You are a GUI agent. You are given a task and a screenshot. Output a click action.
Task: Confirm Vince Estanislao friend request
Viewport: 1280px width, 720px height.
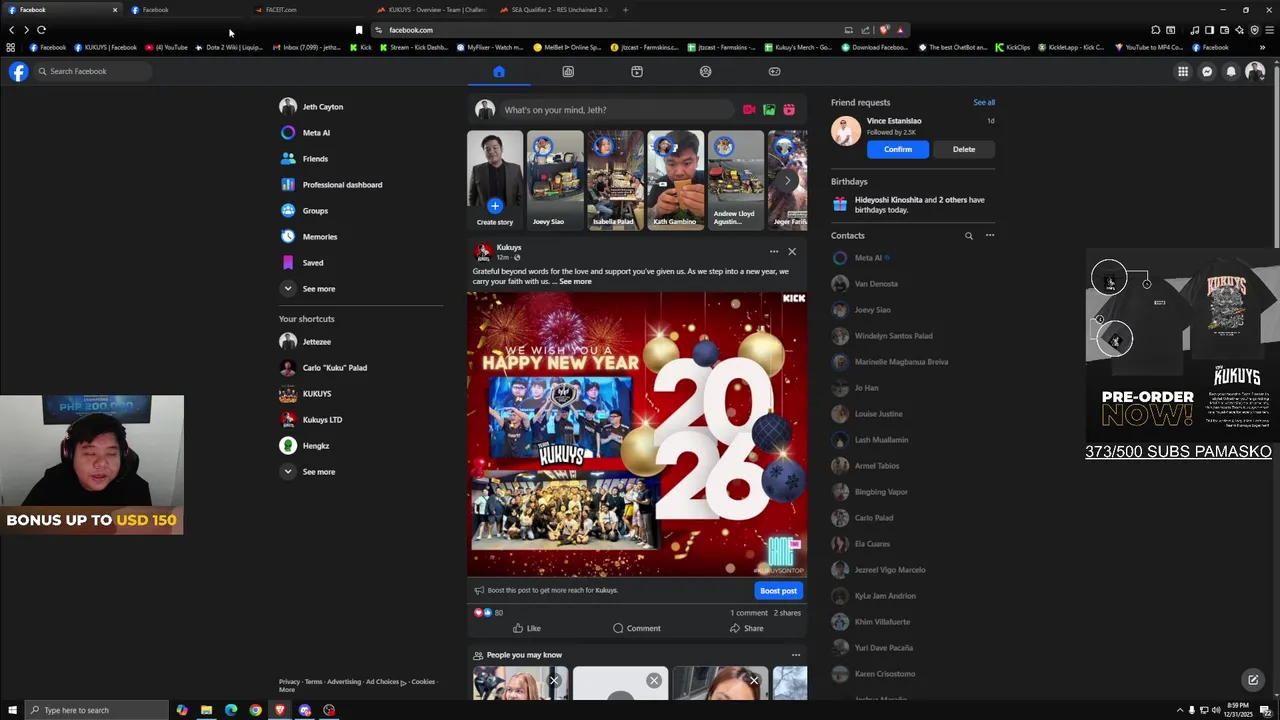[897, 149]
